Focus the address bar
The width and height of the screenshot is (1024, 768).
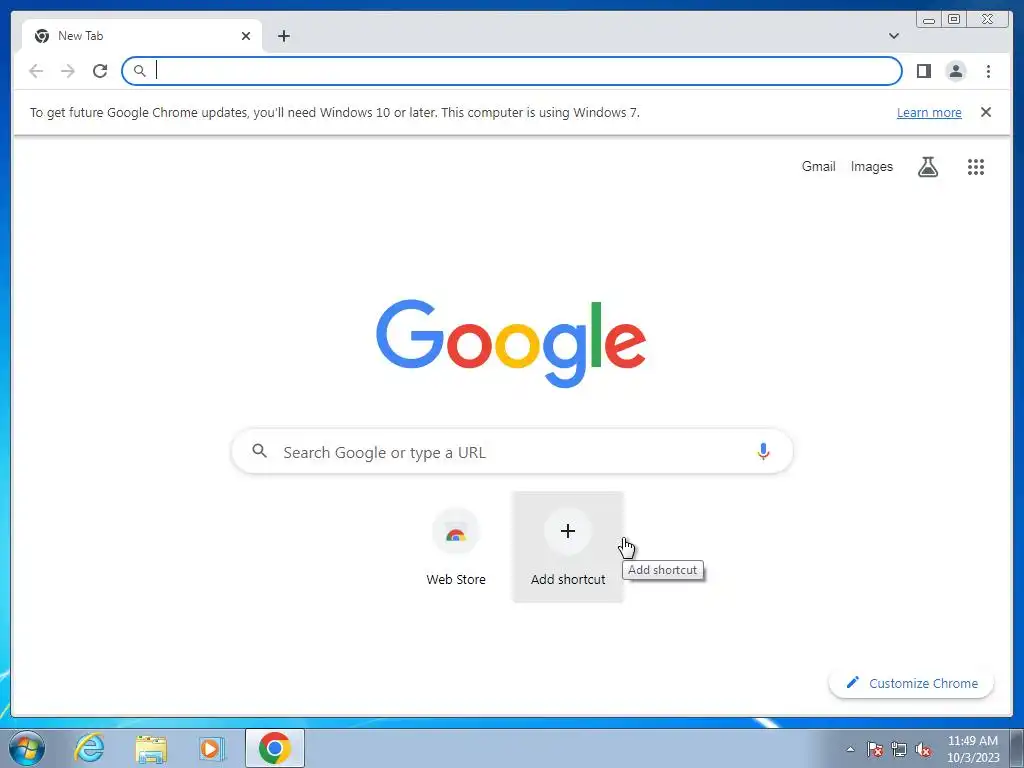[x=512, y=71]
